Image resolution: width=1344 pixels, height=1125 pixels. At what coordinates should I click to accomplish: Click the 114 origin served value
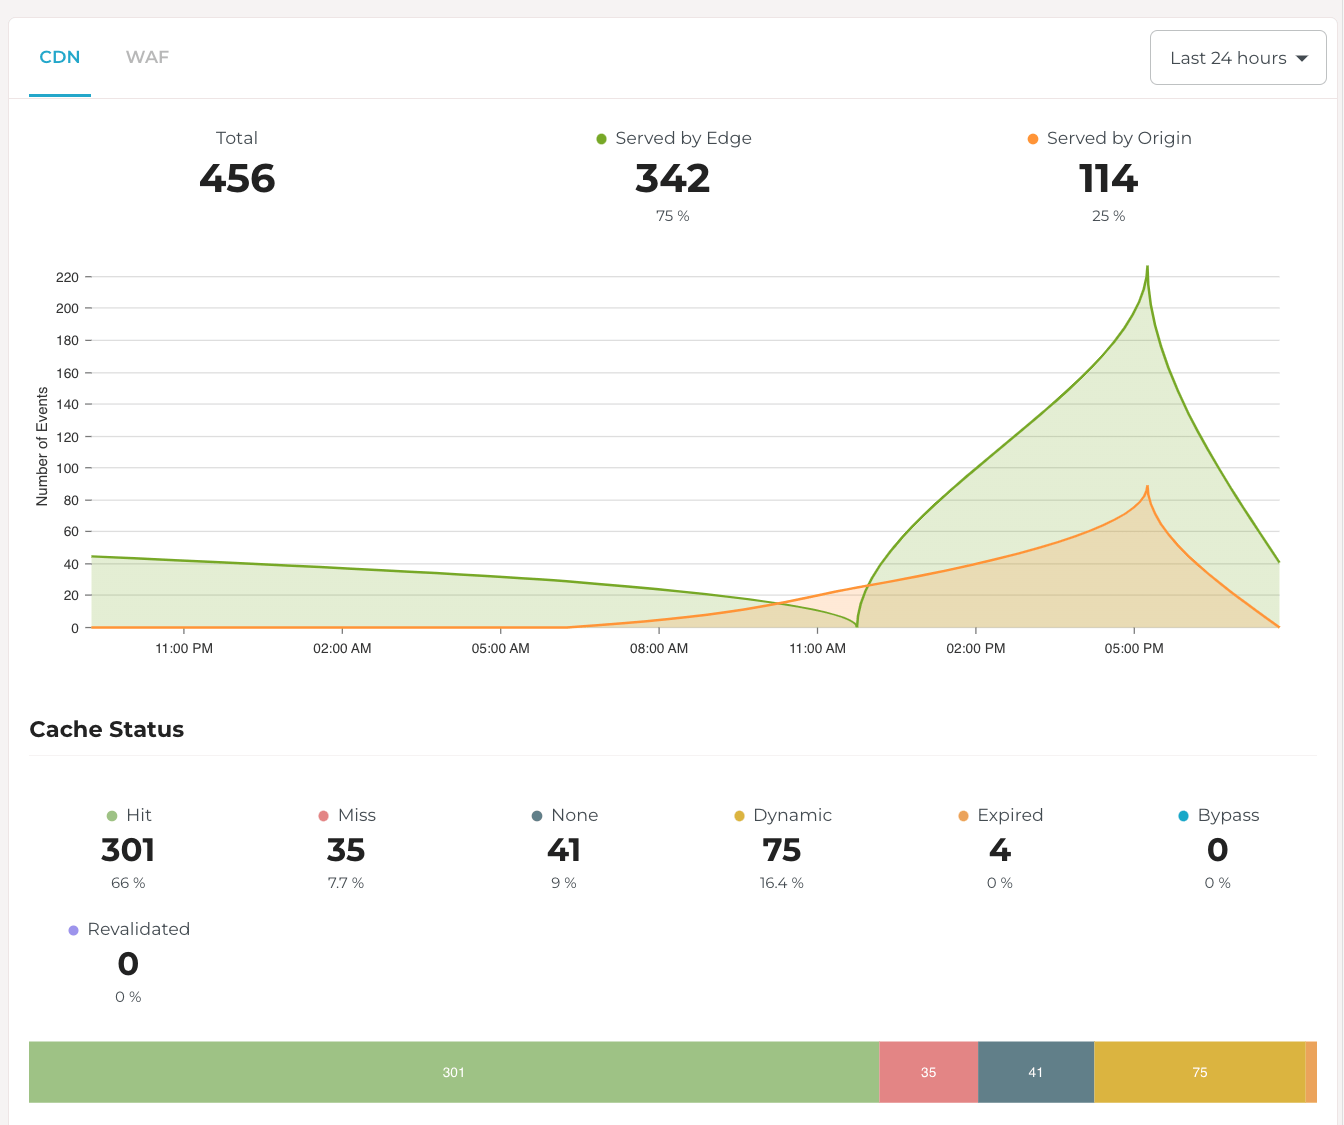point(1108,179)
